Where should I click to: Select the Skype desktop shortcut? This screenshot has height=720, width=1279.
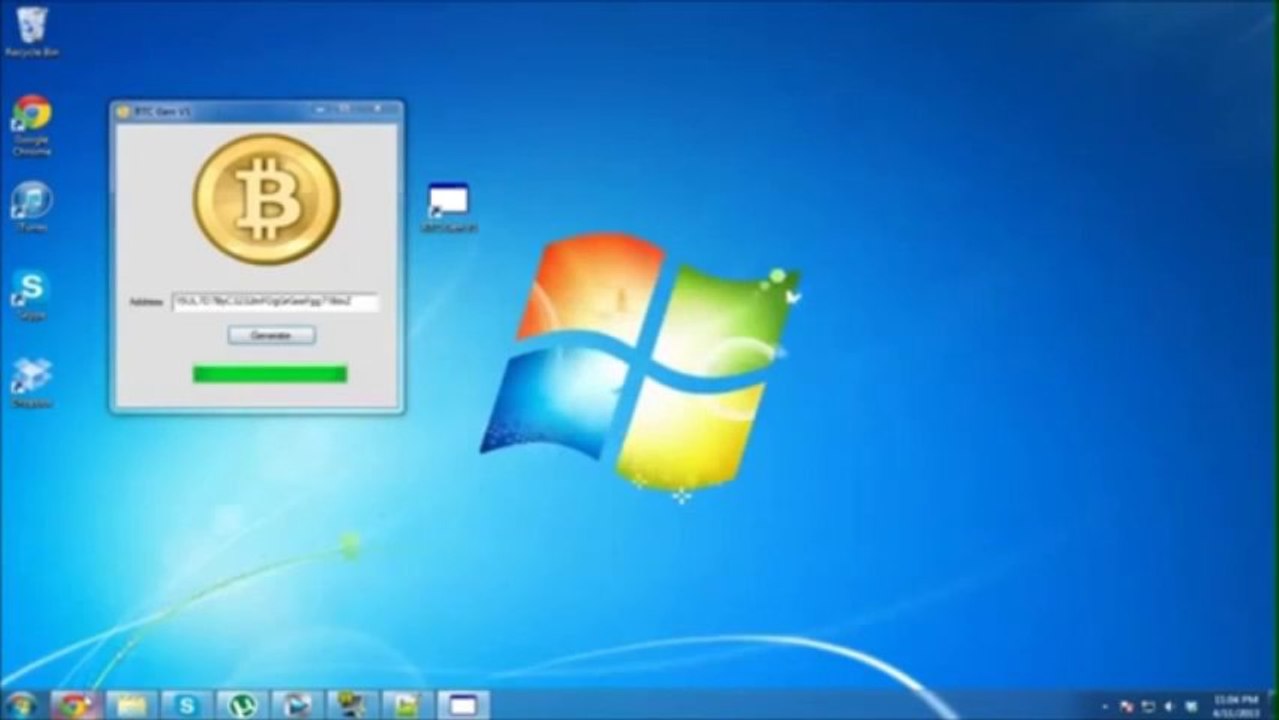(31, 295)
